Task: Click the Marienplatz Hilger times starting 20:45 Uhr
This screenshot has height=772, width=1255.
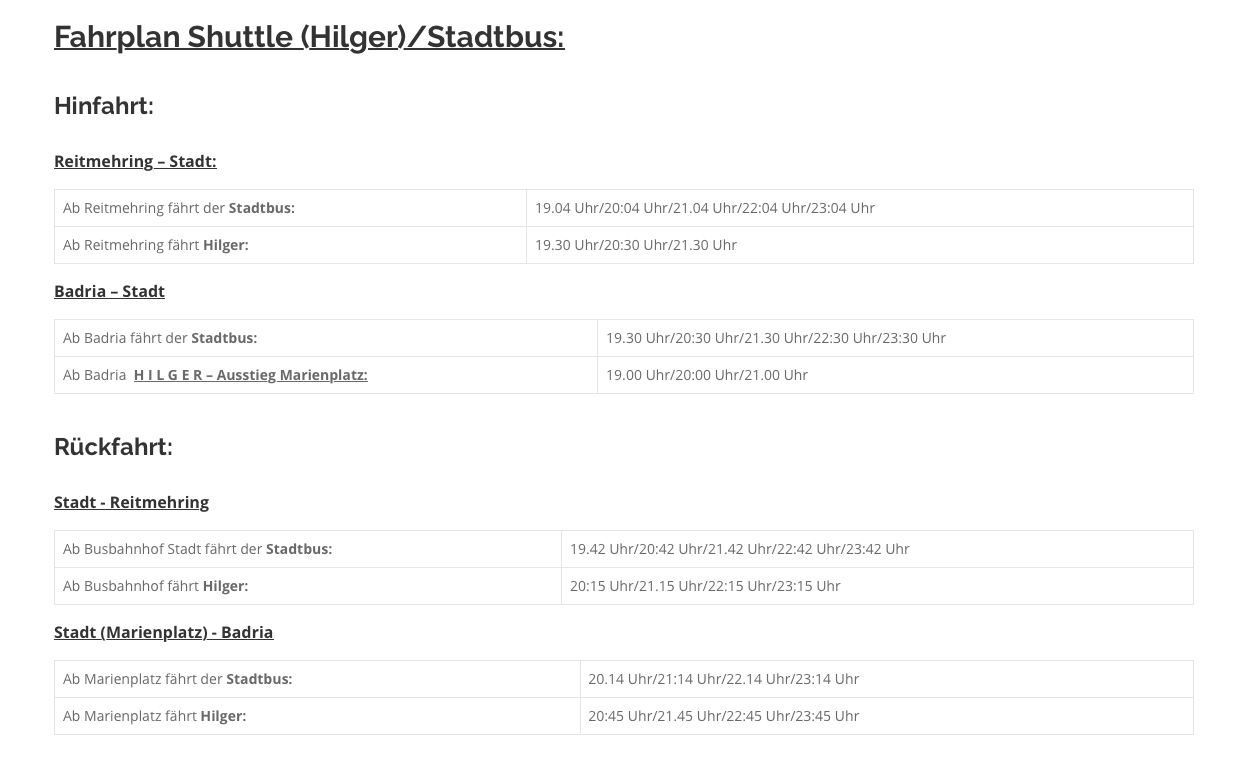Action: (x=724, y=716)
